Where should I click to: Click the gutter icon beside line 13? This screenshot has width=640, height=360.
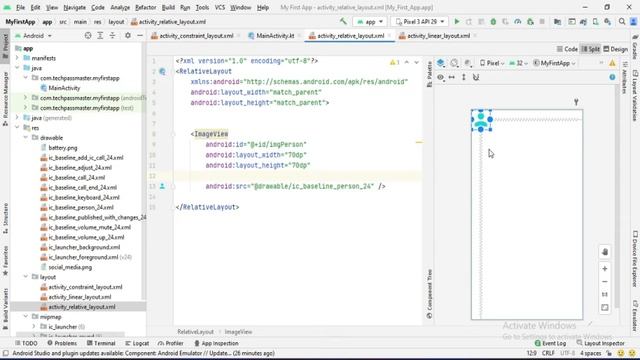[162, 186]
